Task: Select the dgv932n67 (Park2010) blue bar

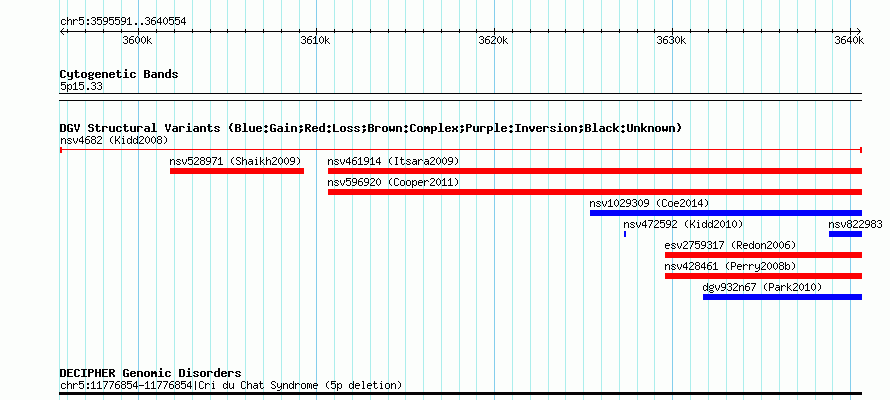Action: point(782,297)
